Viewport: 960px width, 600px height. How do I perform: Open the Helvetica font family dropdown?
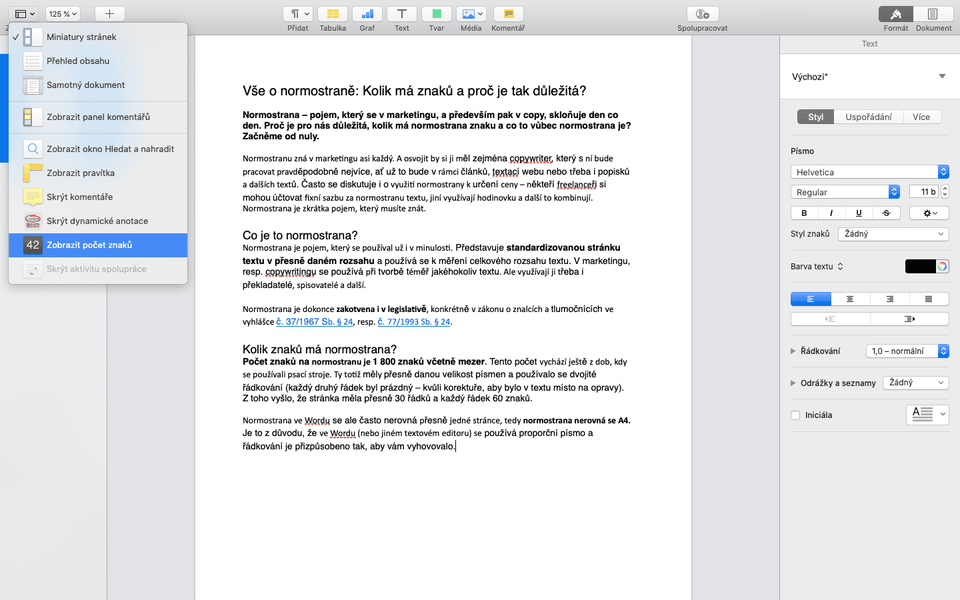869,172
